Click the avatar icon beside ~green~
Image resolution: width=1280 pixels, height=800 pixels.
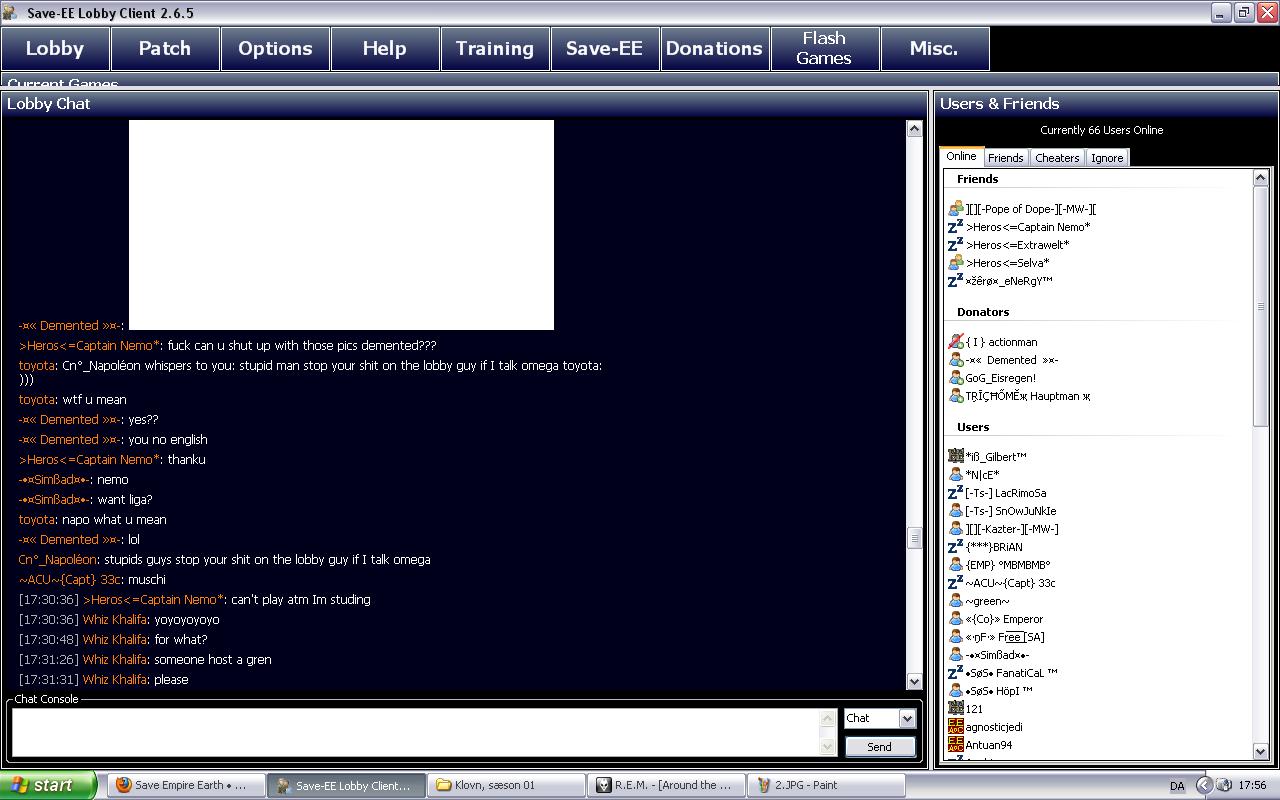click(x=955, y=601)
